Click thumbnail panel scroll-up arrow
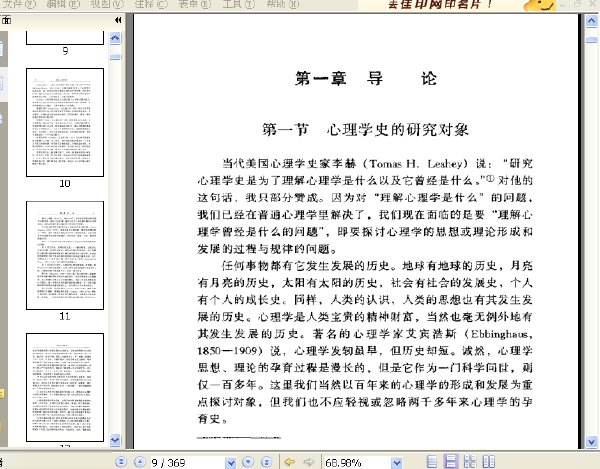Viewport: 600px width, 469px height. [115, 37]
